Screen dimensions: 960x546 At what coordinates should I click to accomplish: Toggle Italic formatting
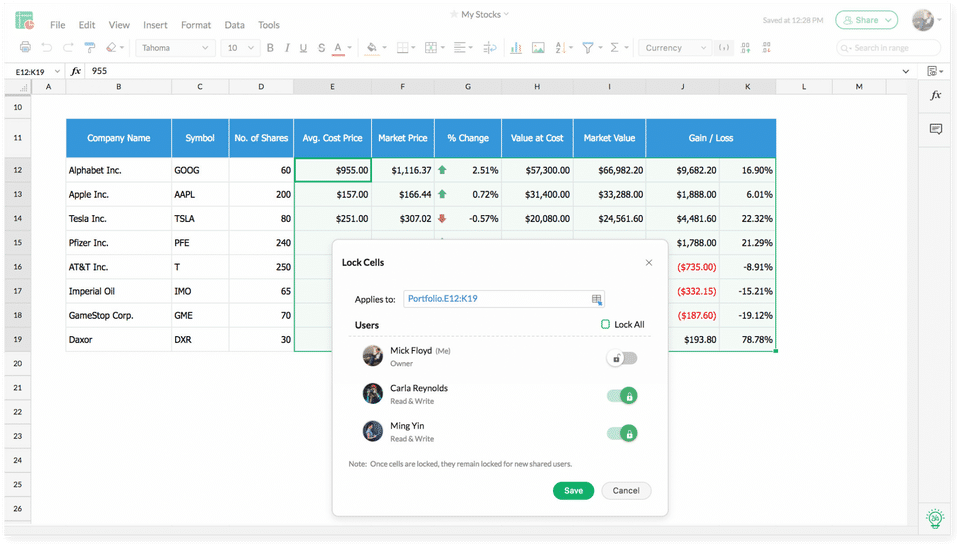pyautogui.click(x=287, y=48)
